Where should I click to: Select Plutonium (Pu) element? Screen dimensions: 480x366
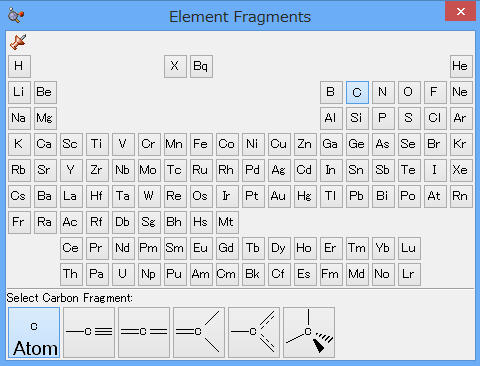pyautogui.click(x=175, y=274)
